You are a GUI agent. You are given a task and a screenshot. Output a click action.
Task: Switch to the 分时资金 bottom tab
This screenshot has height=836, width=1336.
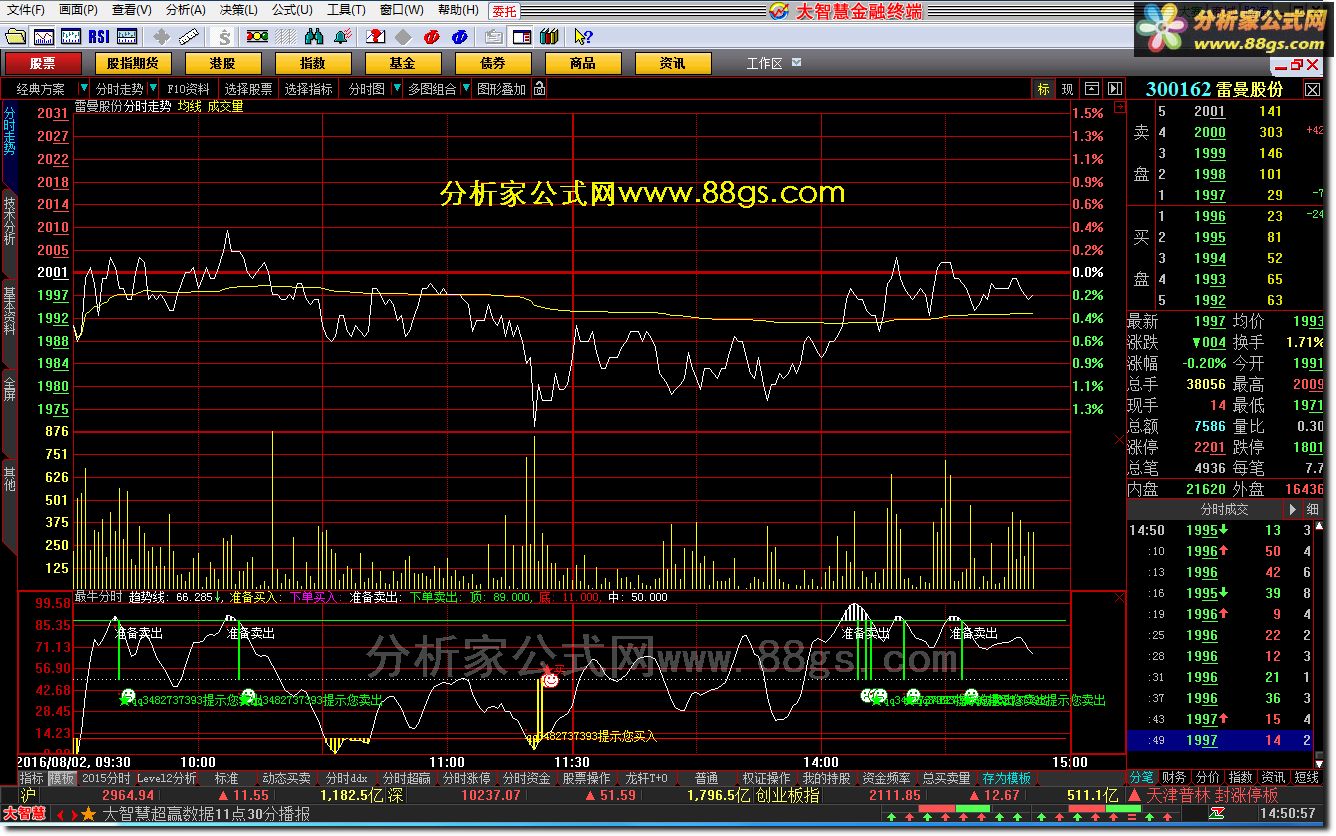526,778
